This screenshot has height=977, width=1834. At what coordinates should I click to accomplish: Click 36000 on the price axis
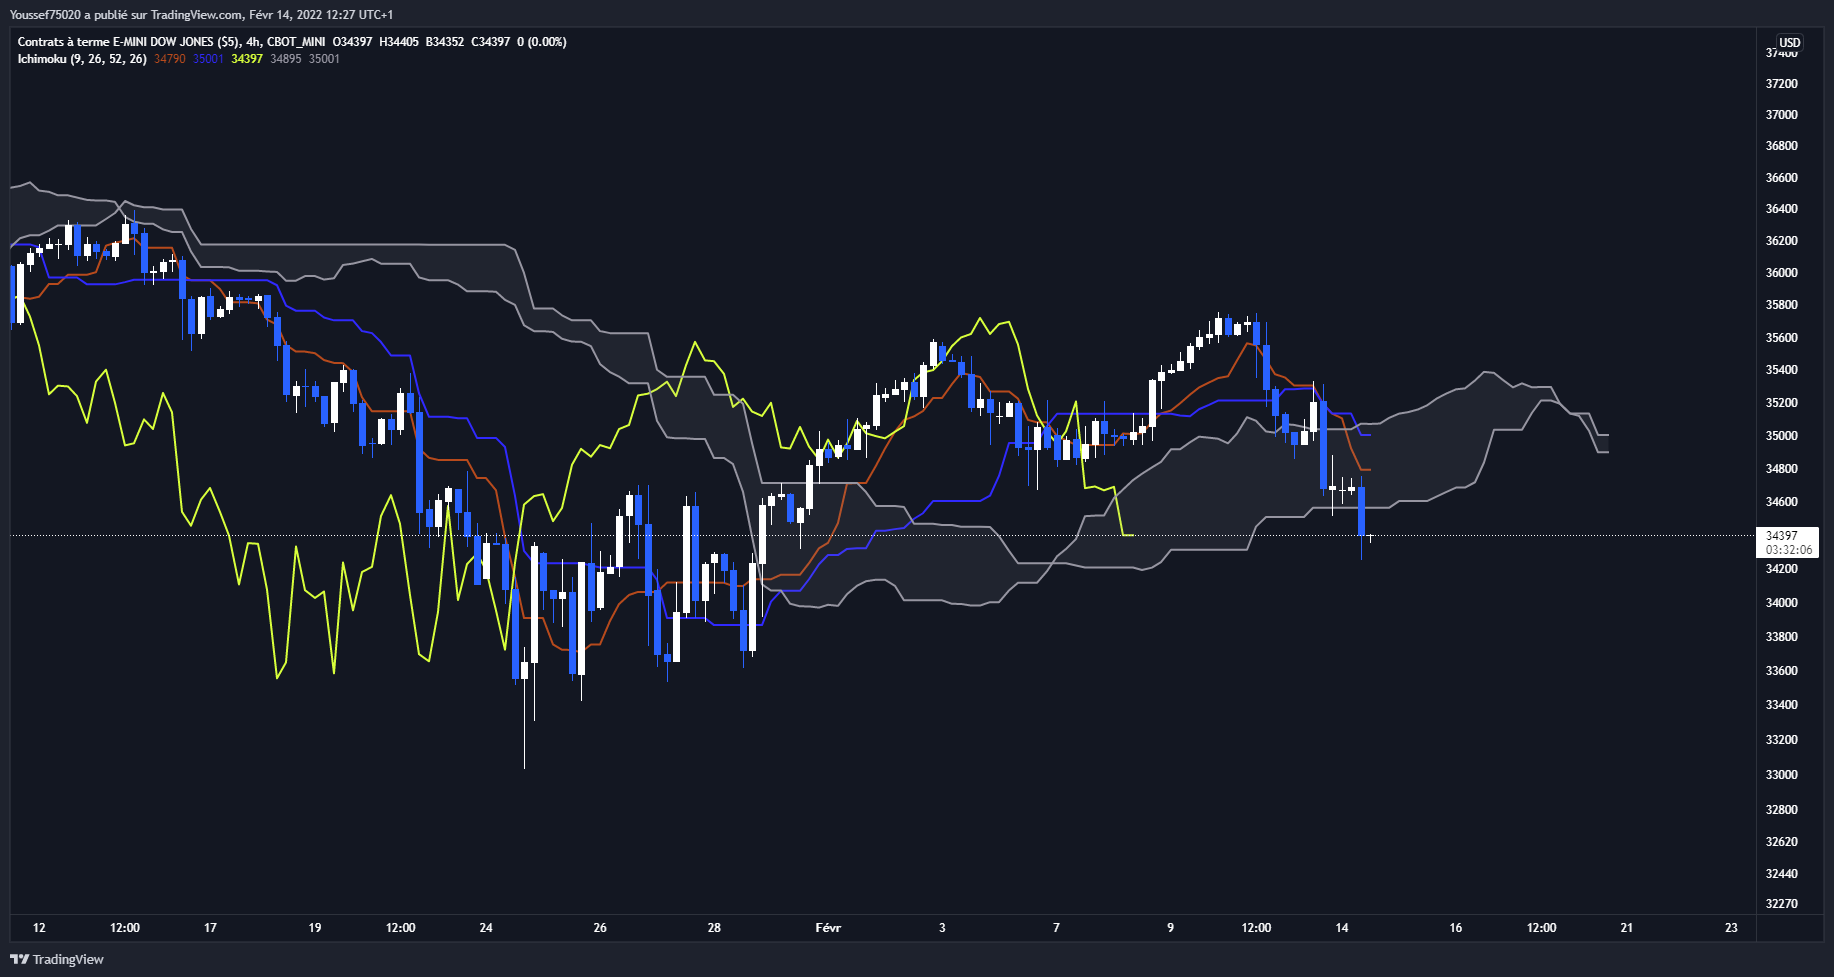[1781, 273]
